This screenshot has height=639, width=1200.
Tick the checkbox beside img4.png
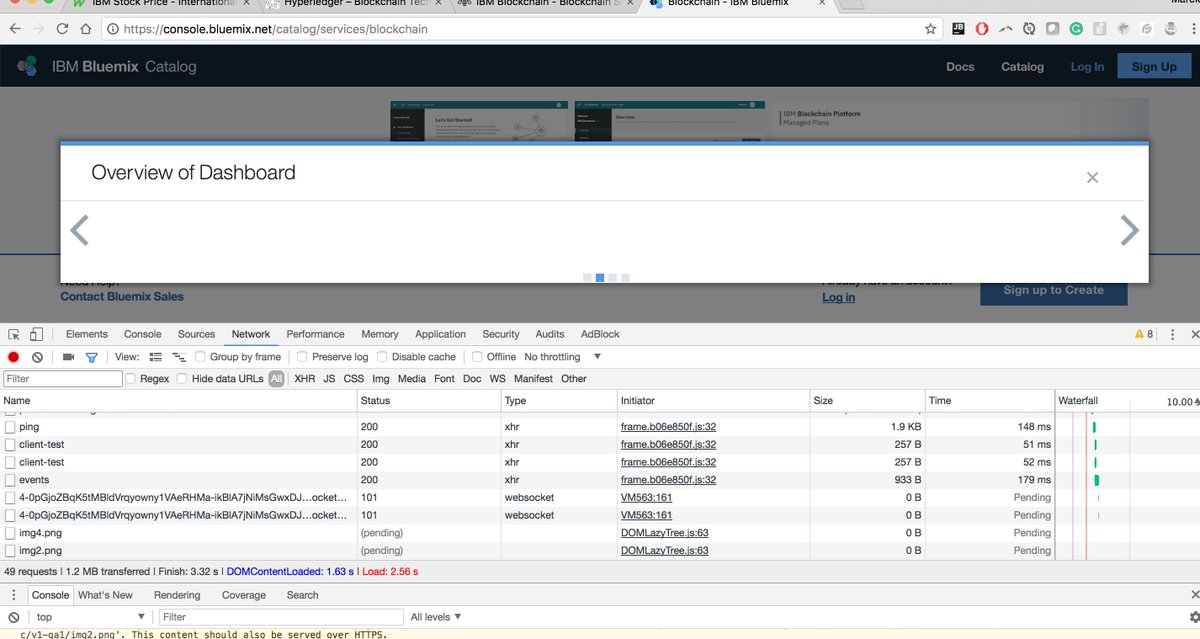[x=10, y=533]
